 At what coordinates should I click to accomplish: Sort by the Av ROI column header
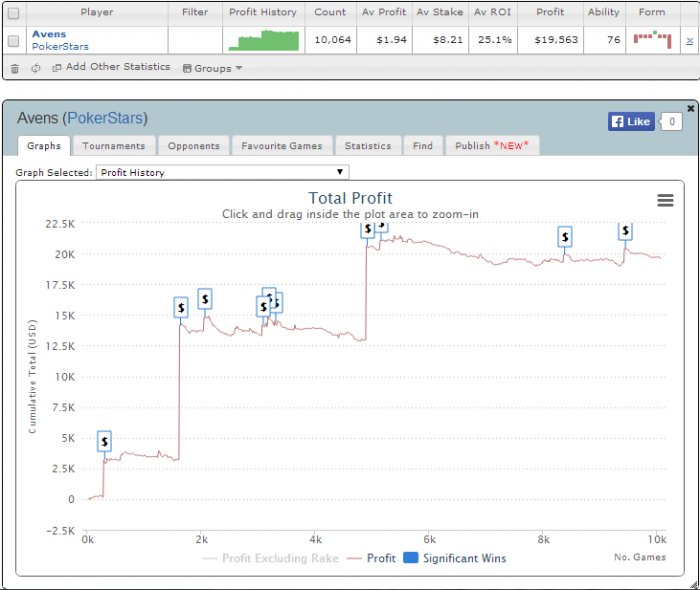click(x=492, y=12)
